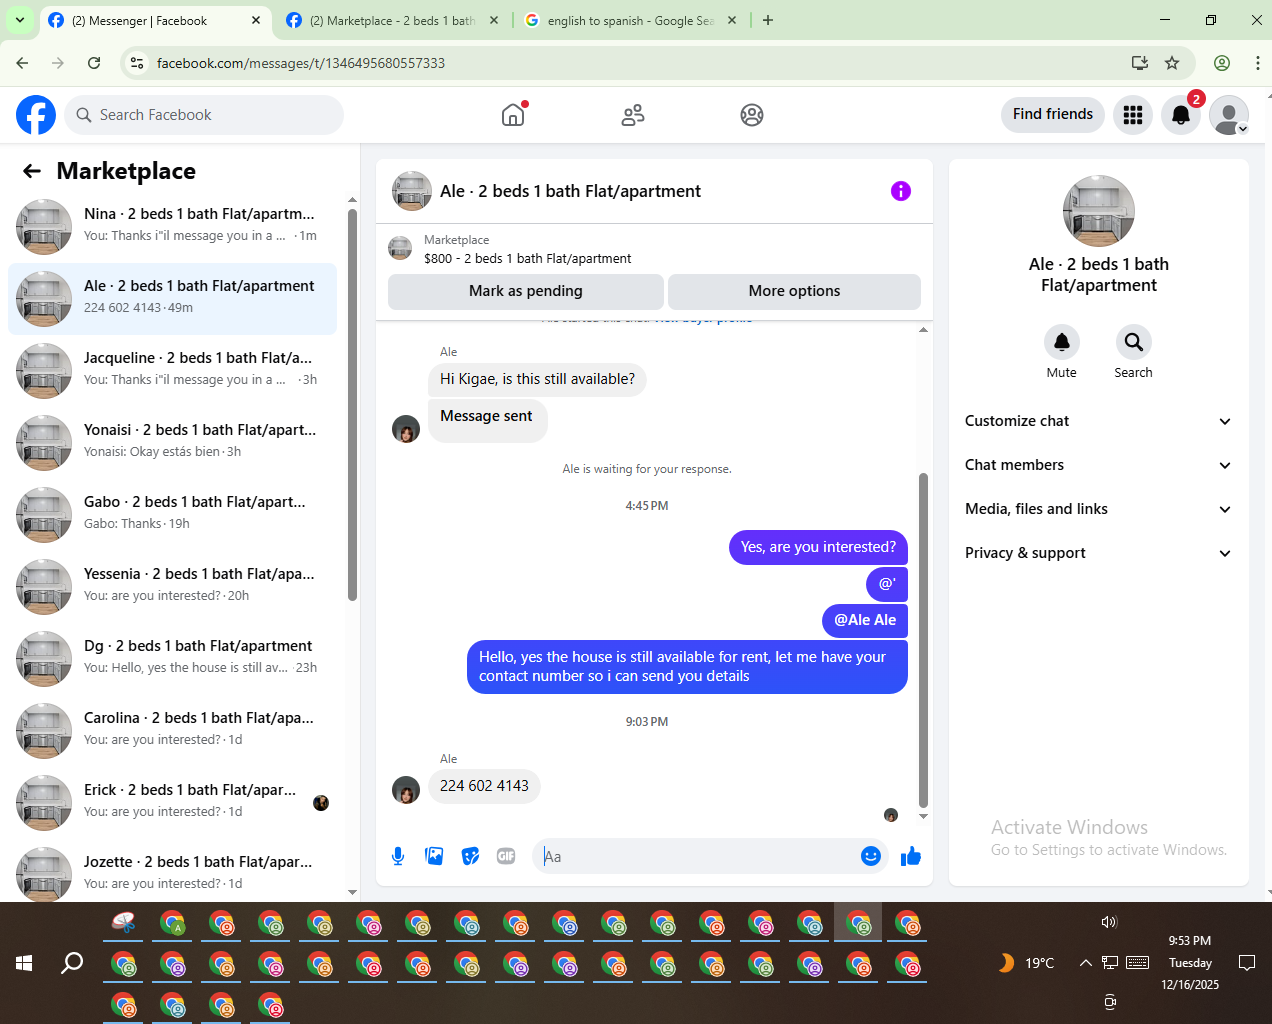Open Gabo 2 beds conversation
Viewport: 1272px width, 1024px height.
172,515
